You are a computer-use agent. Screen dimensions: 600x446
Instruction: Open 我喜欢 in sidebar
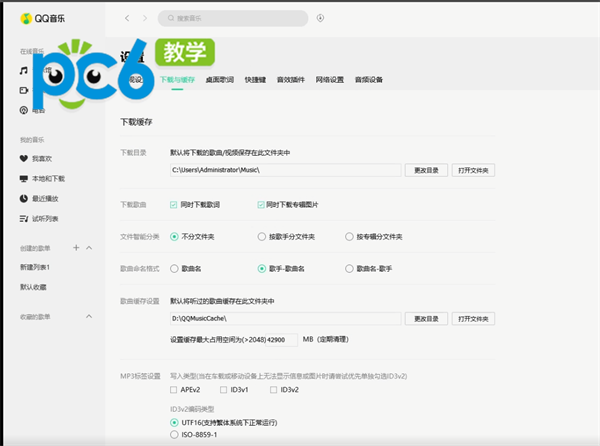[42, 158]
